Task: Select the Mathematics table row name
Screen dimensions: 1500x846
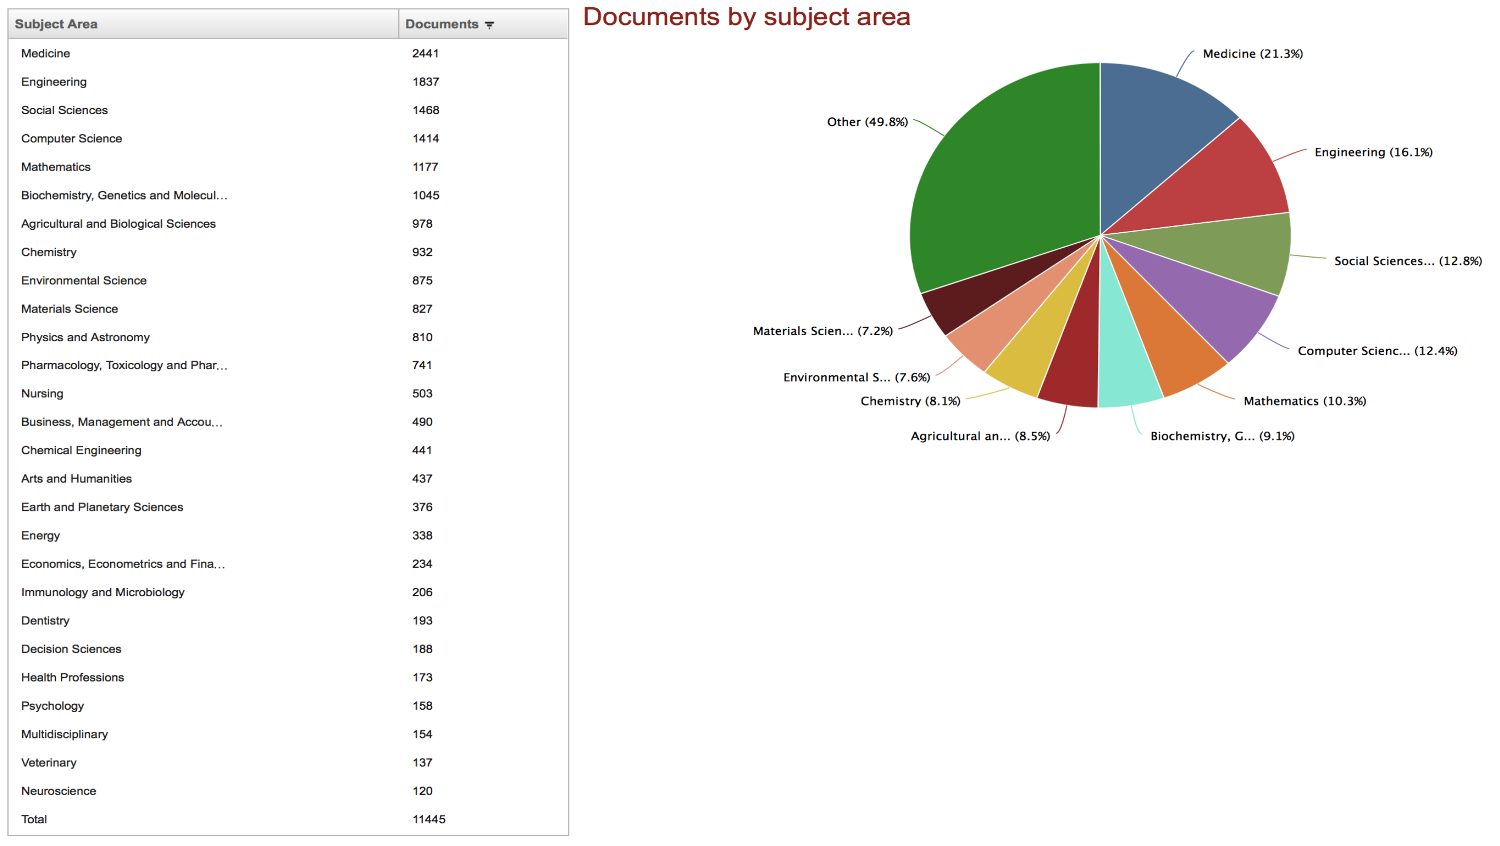Action: 56,167
